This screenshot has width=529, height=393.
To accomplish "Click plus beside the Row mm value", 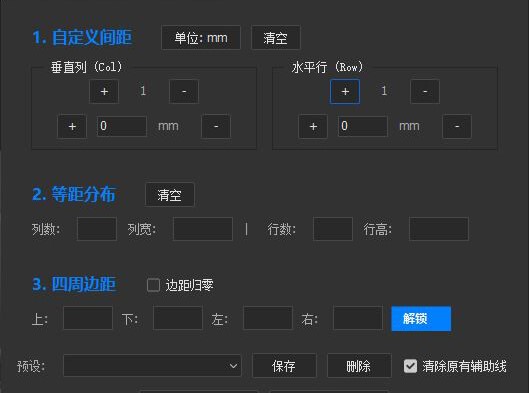I will pyautogui.click(x=313, y=127).
